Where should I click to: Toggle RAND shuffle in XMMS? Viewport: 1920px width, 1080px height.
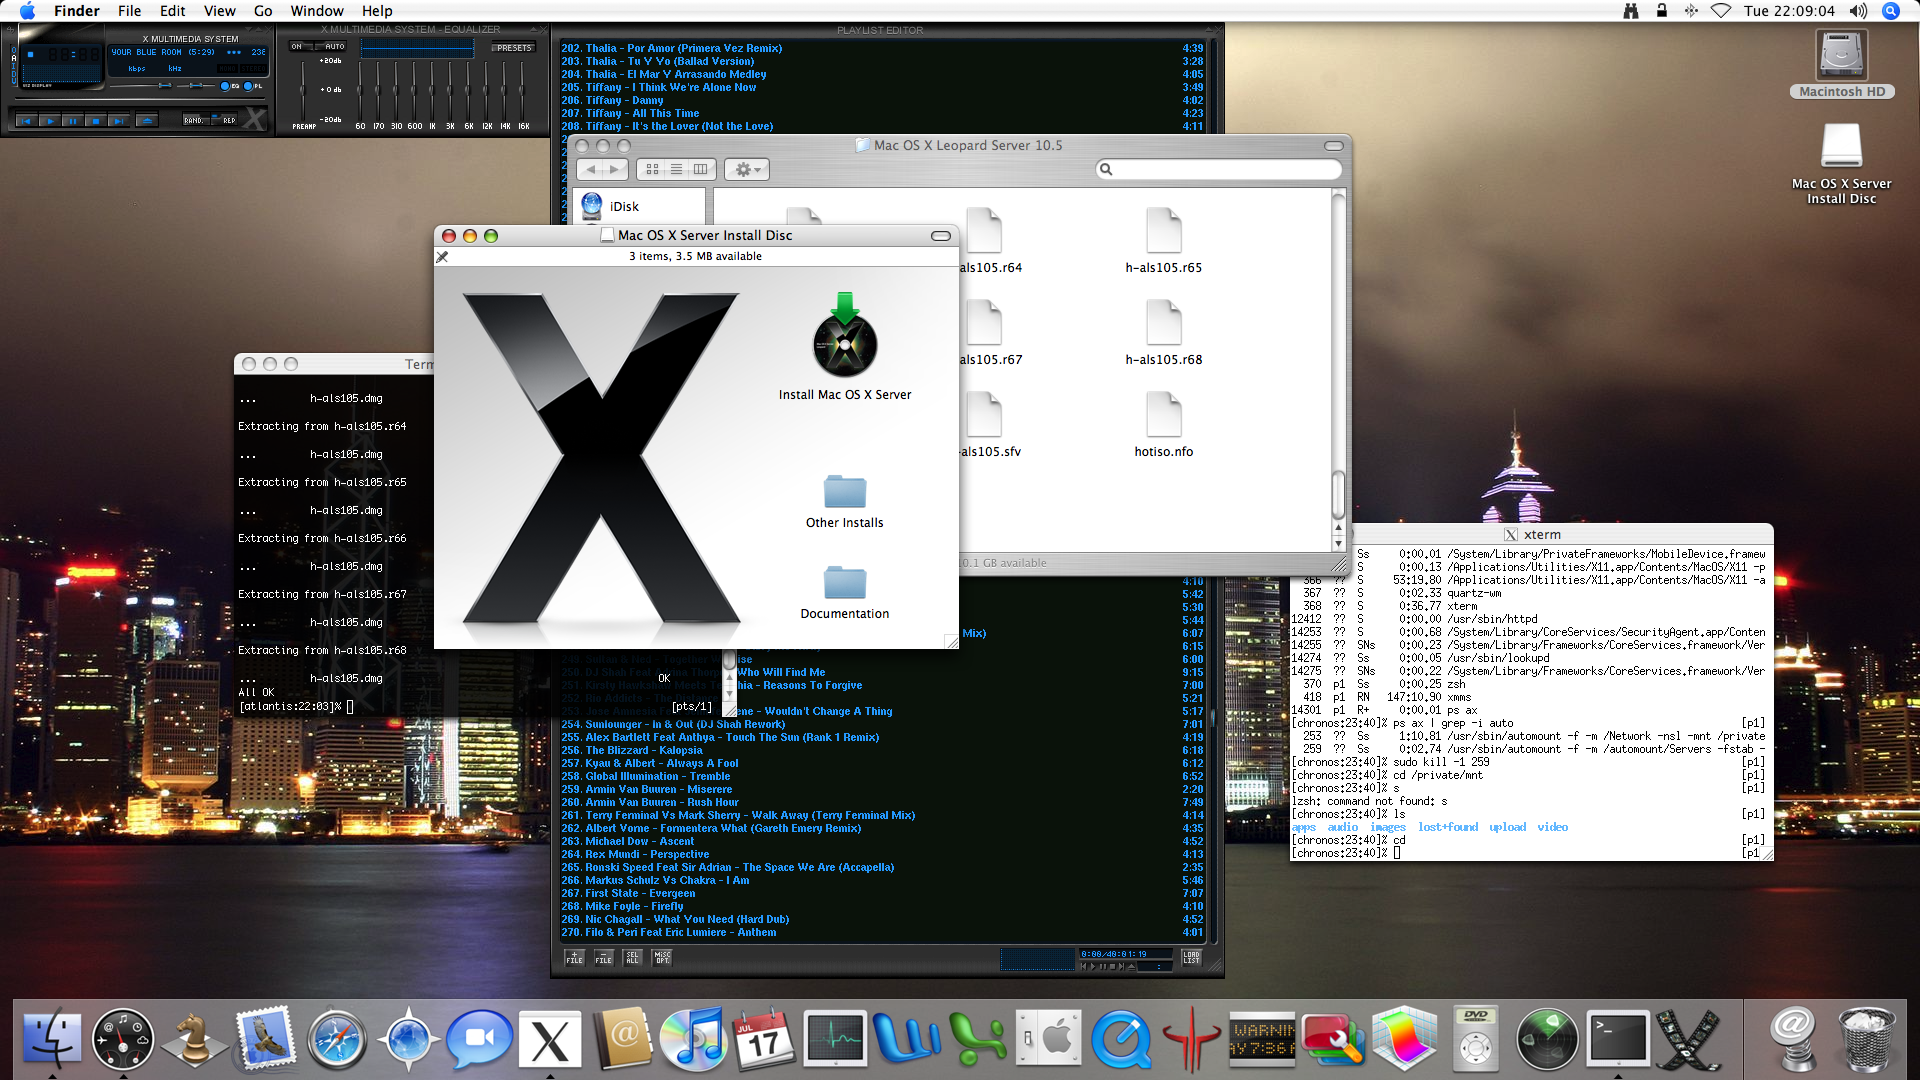pos(194,120)
